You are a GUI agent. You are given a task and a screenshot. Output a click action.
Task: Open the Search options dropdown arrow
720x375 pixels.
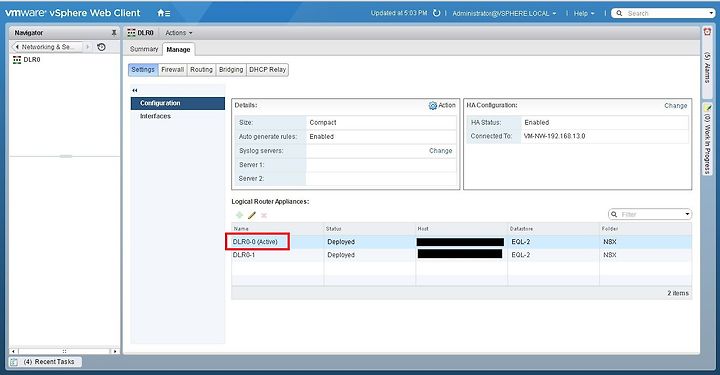coord(711,13)
